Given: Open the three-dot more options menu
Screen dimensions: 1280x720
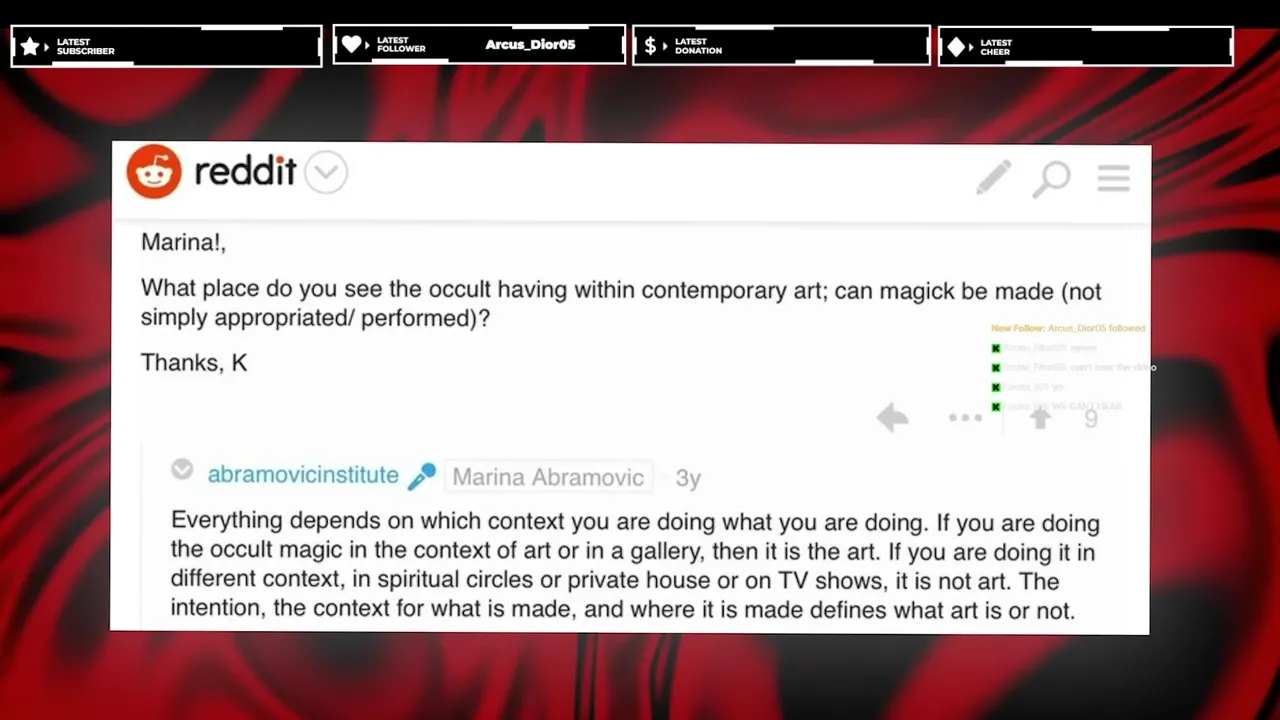Looking at the screenshot, I should (965, 418).
